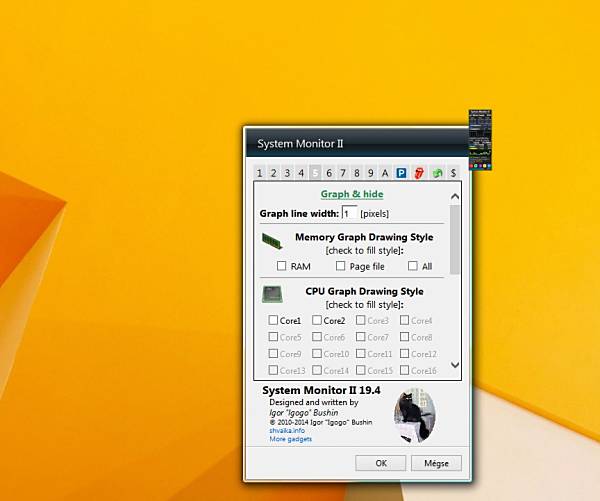Click the scroll up arrow
The width and height of the screenshot is (600, 501).
[x=455, y=196]
